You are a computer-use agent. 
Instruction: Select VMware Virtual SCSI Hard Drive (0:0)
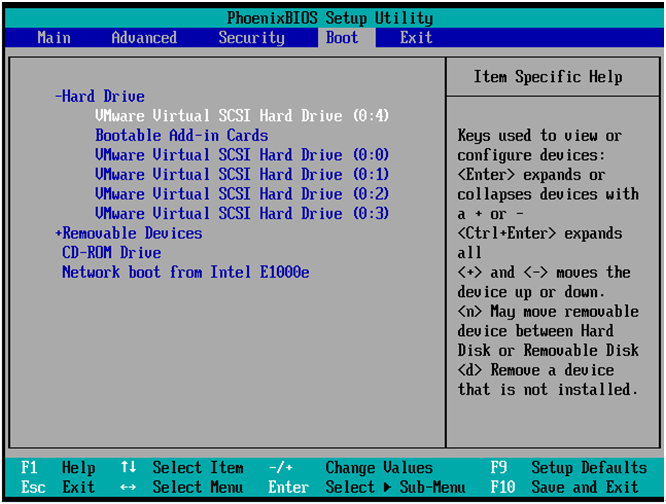(x=242, y=155)
